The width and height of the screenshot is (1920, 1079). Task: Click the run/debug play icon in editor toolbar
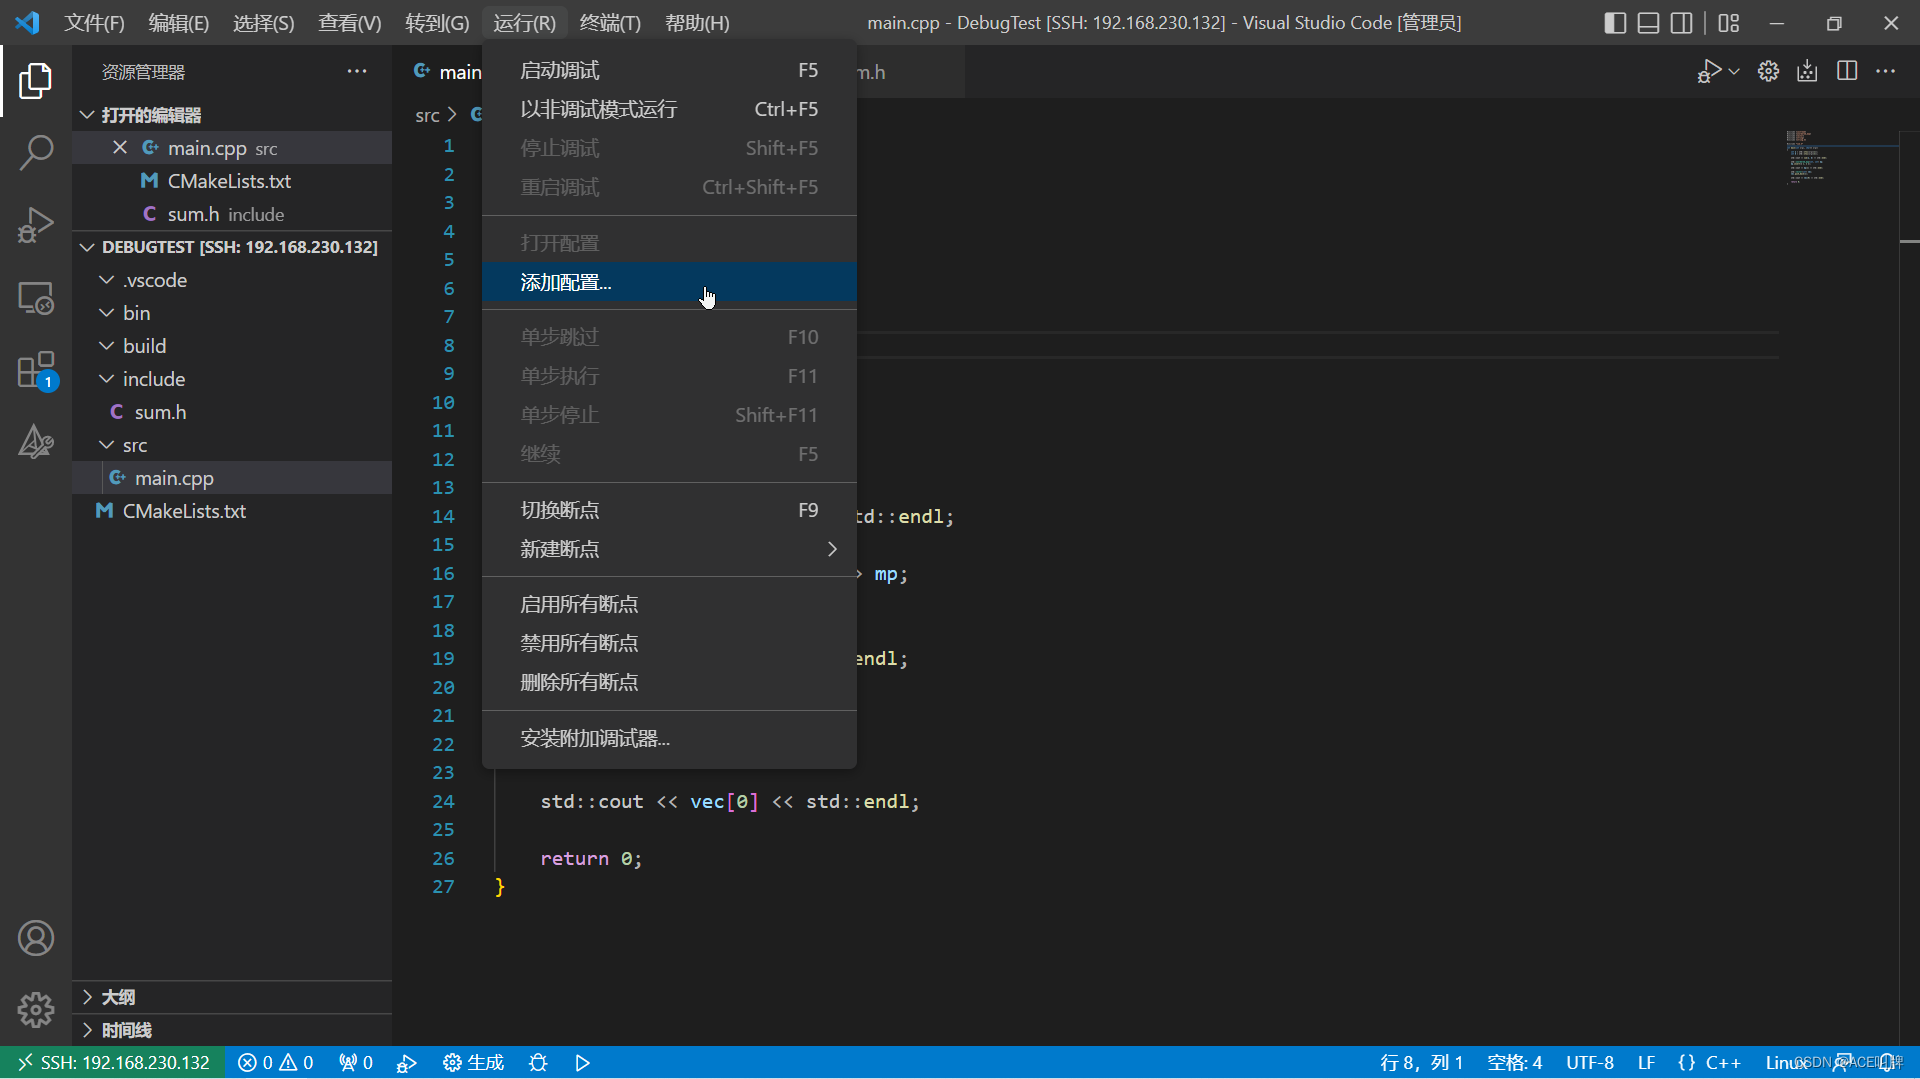pyautogui.click(x=1709, y=71)
